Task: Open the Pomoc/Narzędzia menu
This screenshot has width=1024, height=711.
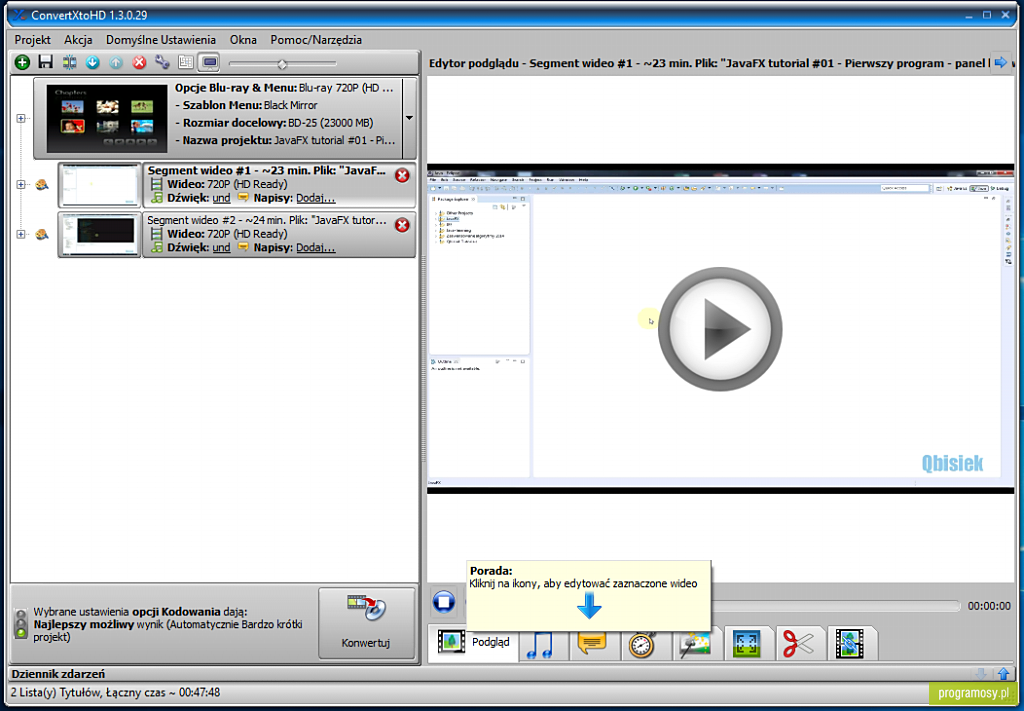Action: [316, 40]
